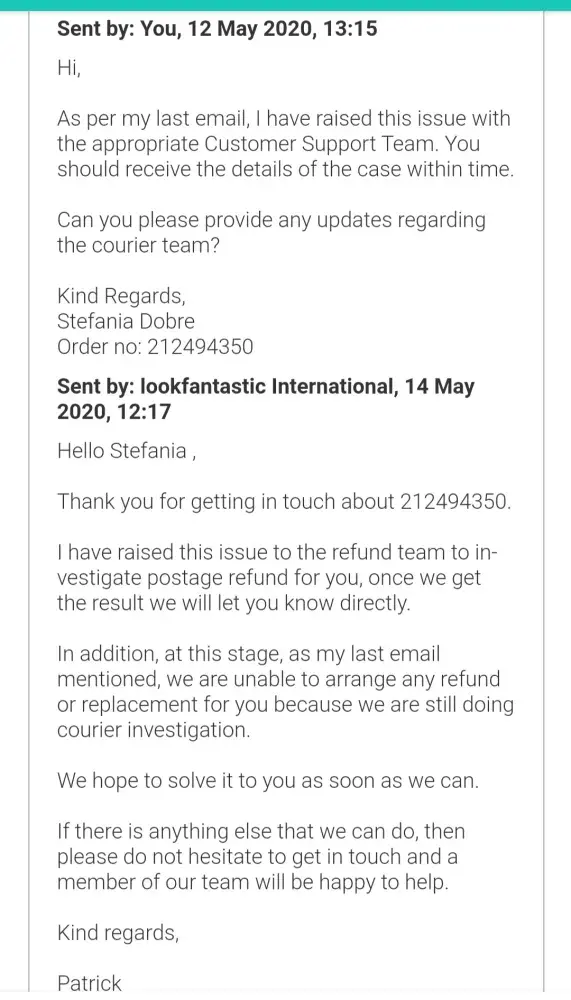The image size is (571, 1000).
Task: Tap the 'In addition, at this stage' paragraph
Action: coord(285,692)
